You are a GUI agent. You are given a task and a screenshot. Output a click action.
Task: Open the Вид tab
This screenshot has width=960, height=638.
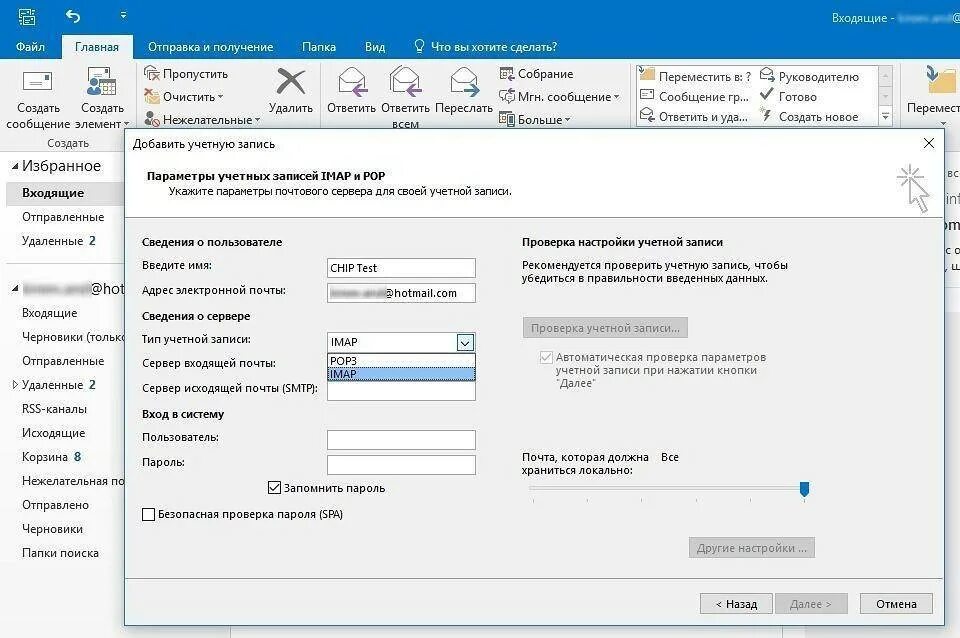tap(375, 47)
